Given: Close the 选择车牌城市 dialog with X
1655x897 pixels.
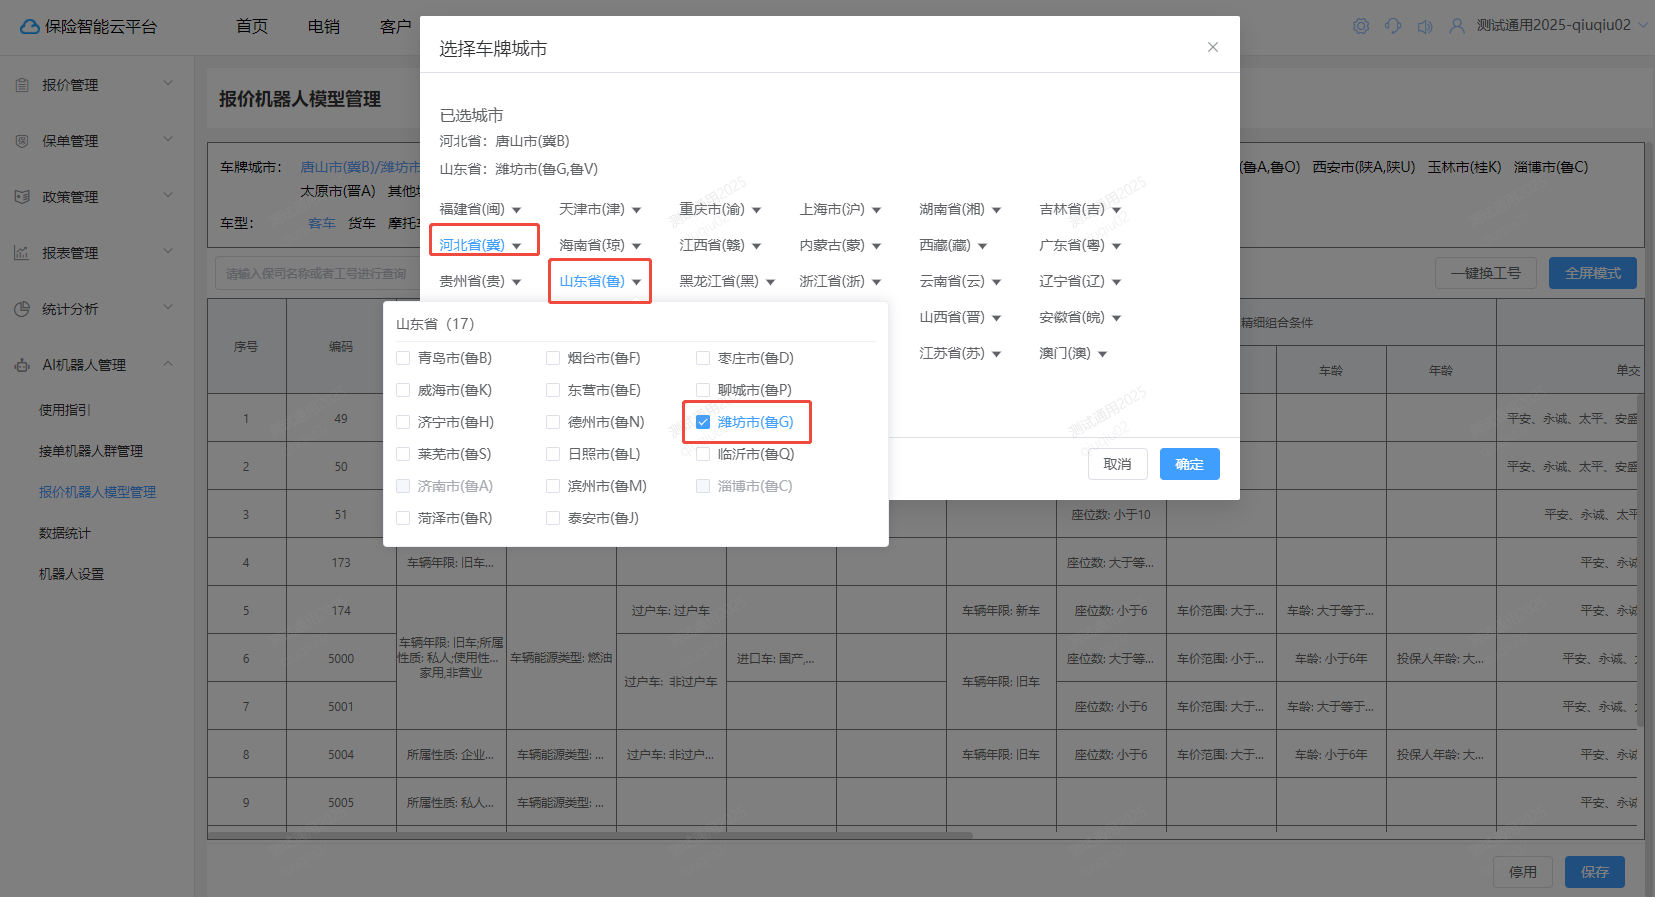Looking at the screenshot, I should 1212,47.
